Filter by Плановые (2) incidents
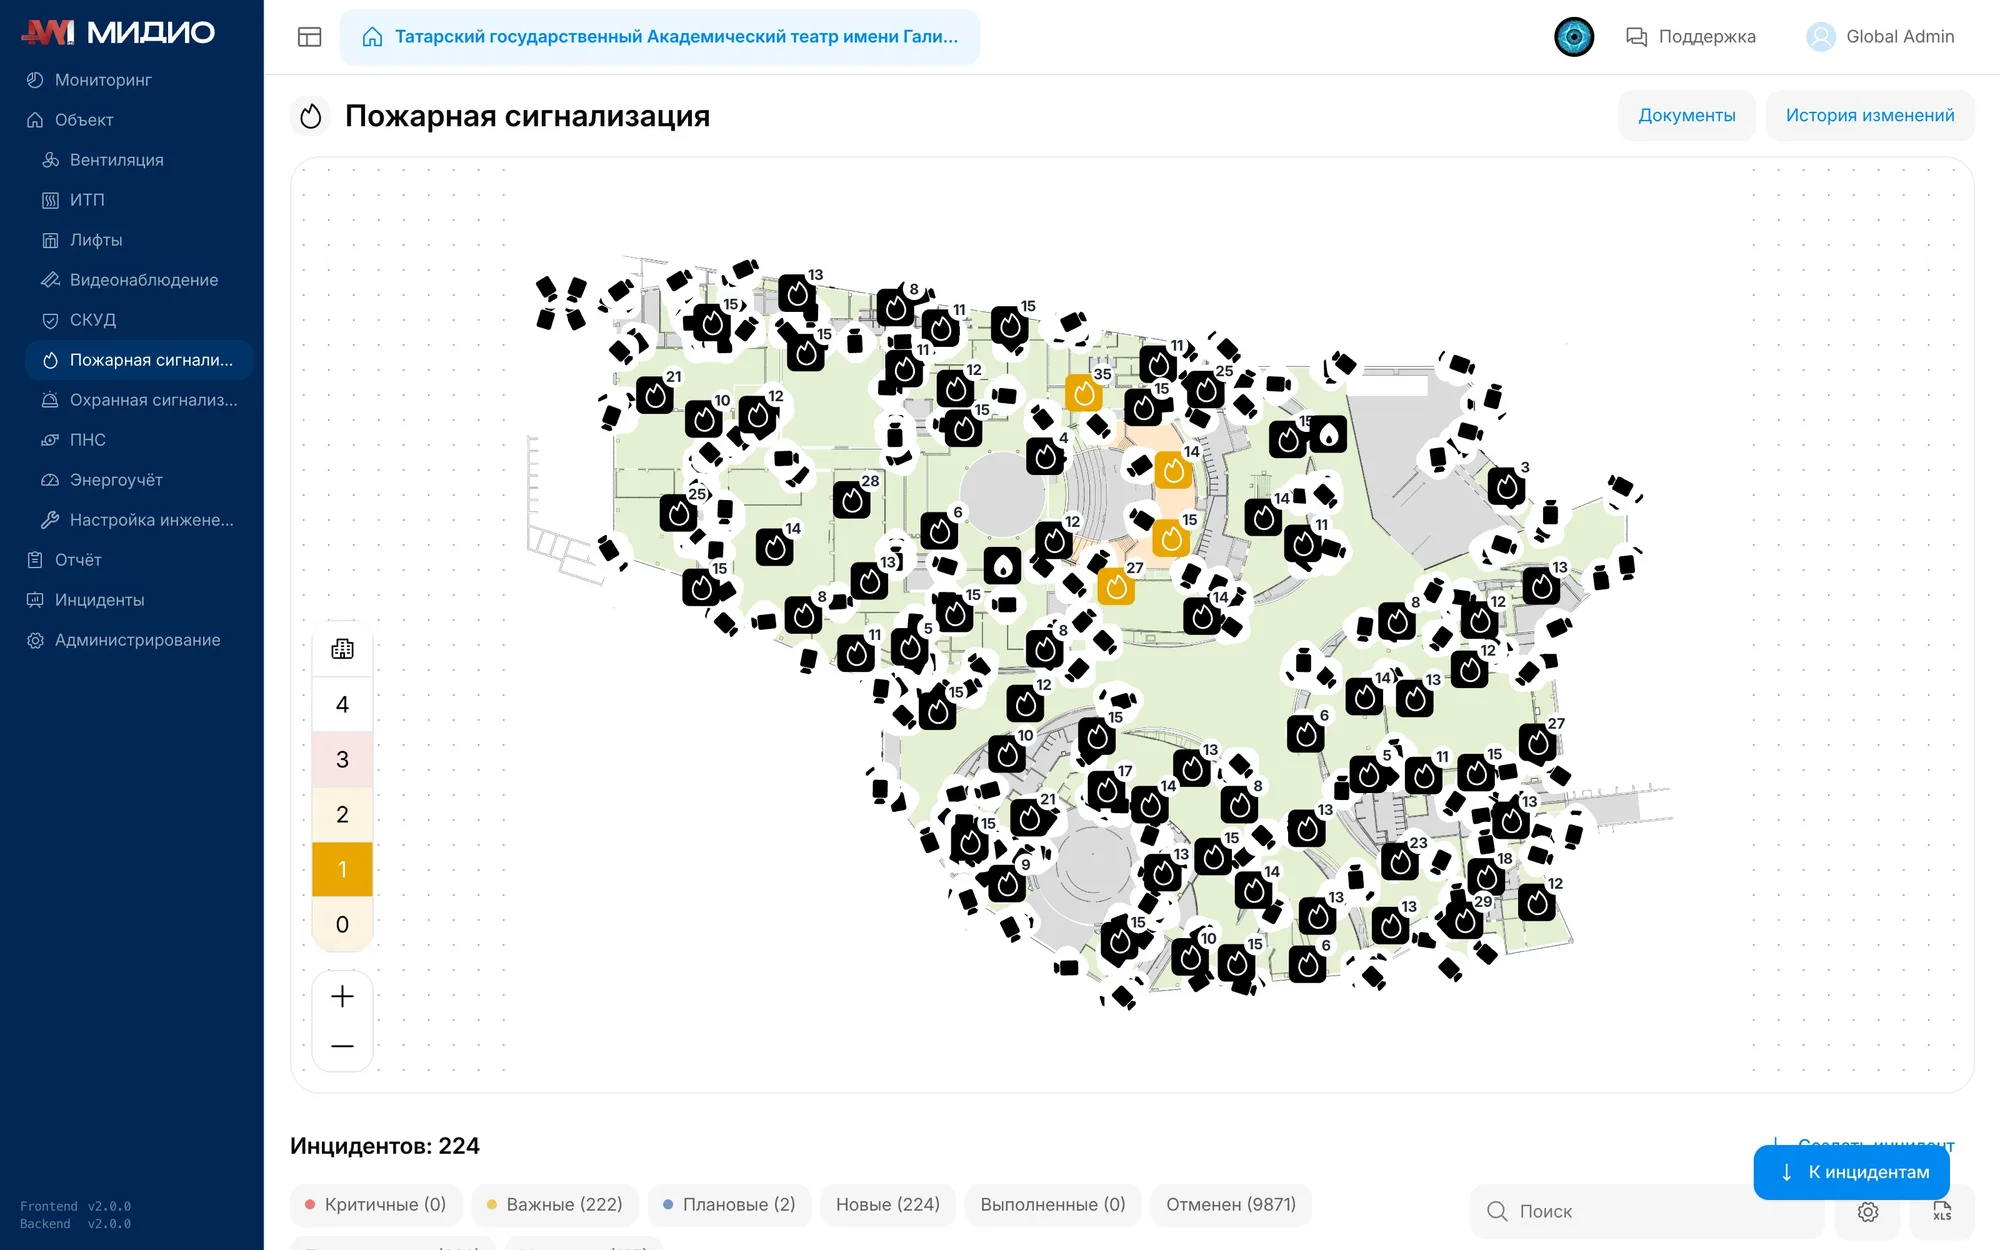 coord(729,1205)
